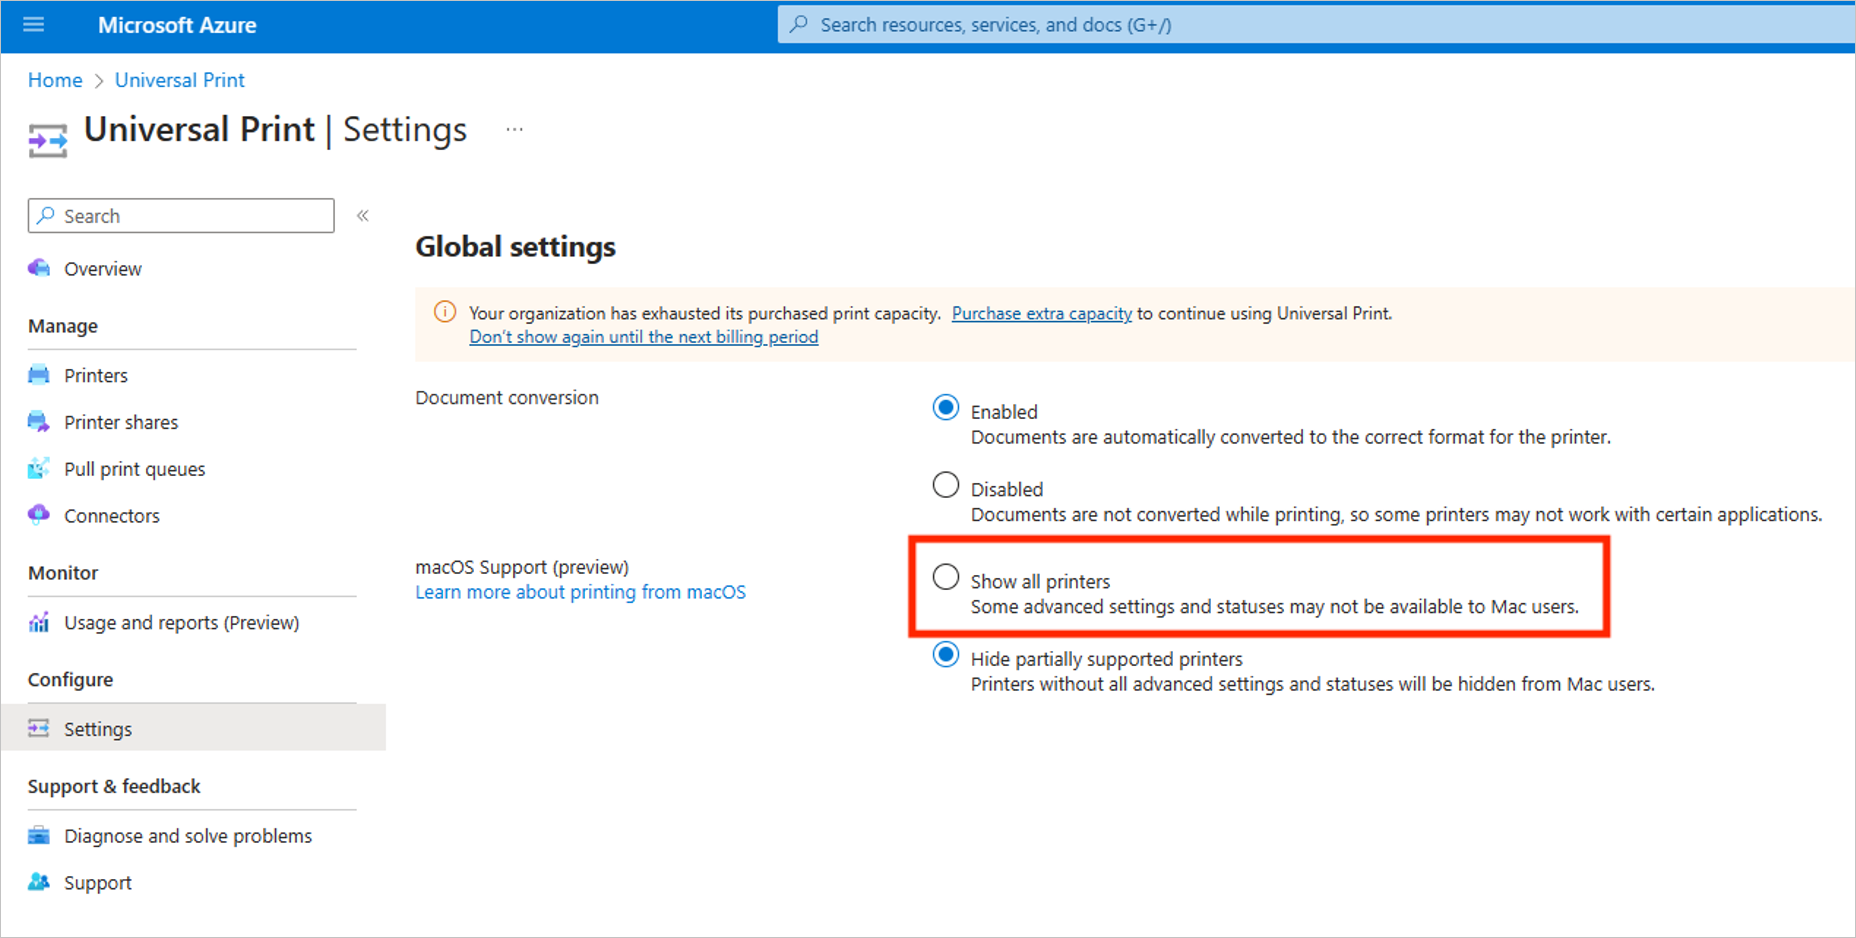Click the Overview cloud icon
Screen dimensions: 1856x938
pyautogui.click(x=39, y=268)
